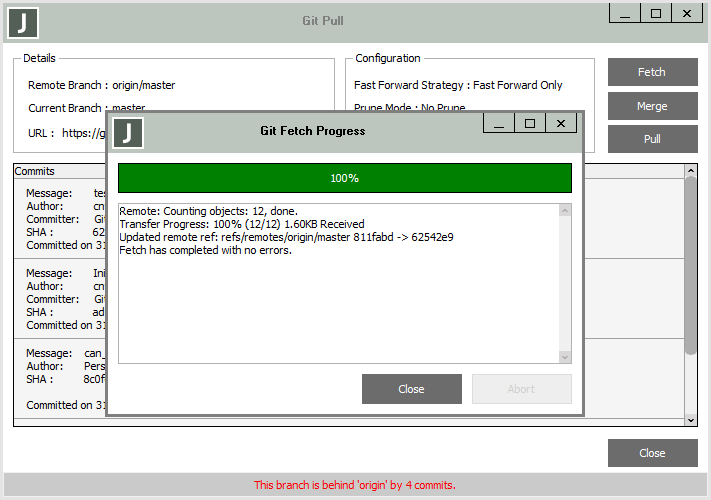Click down arrow of fetch log scrollbar

pos(565,357)
